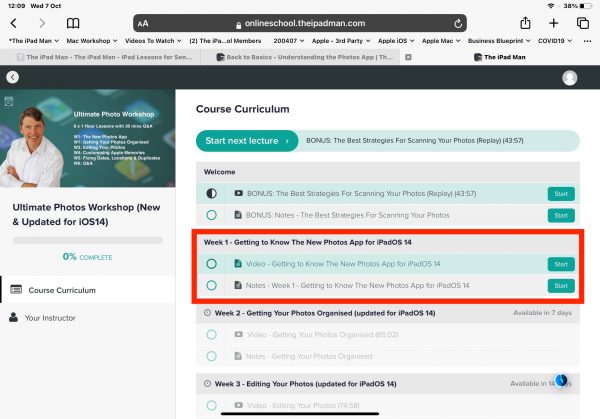
Task: Expand the 200407 favorites folder
Action: click(x=289, y=41)
